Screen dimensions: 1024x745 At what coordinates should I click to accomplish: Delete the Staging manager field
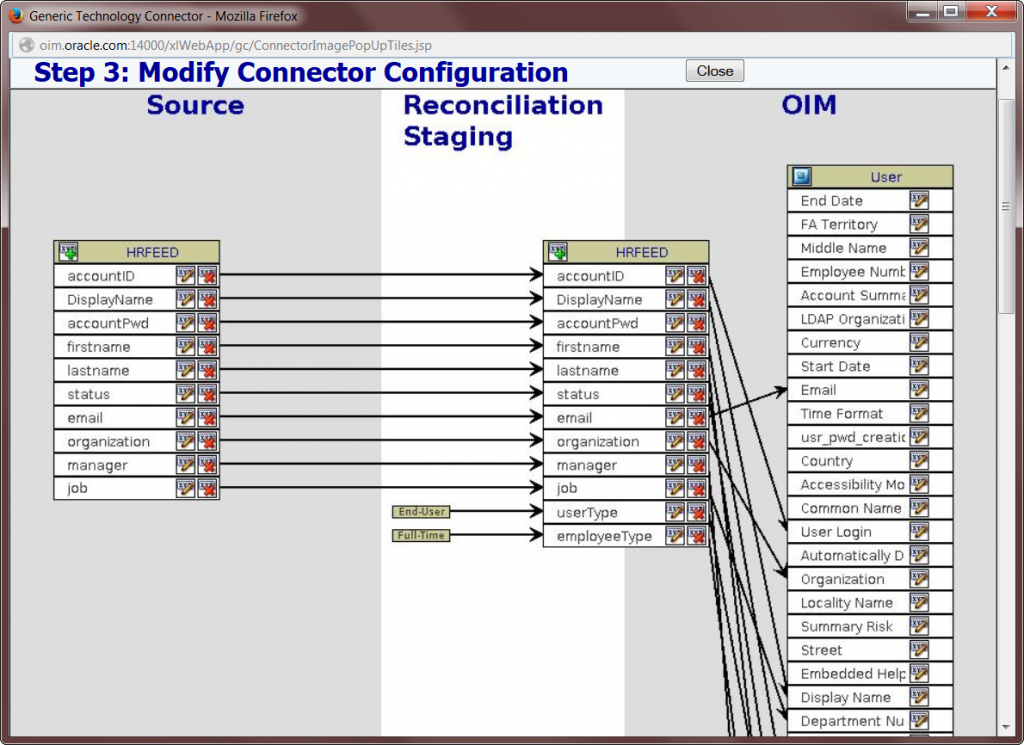pyautogui.click(x=696, y=464)
